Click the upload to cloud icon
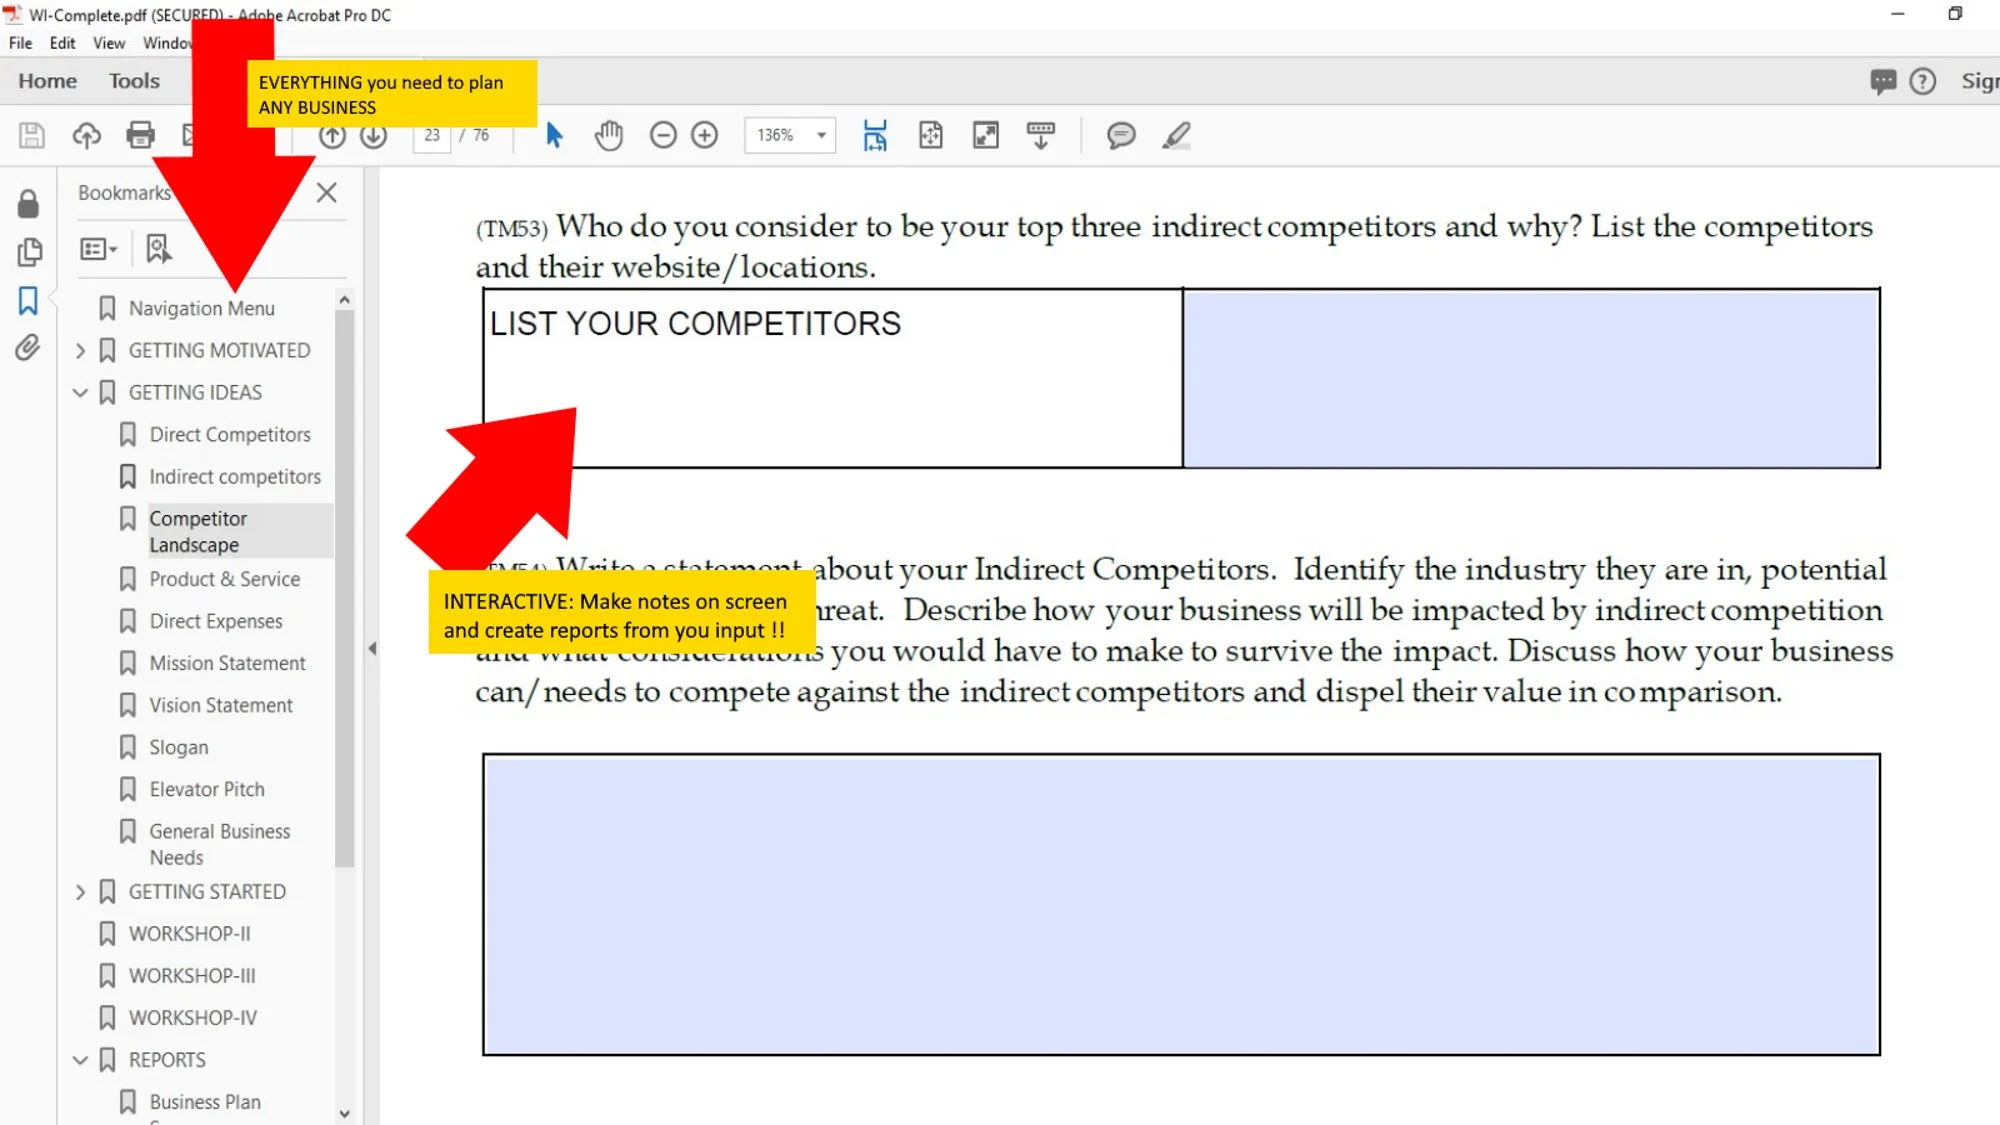This screenshot has width=2000, height=1125. (87, 135)
